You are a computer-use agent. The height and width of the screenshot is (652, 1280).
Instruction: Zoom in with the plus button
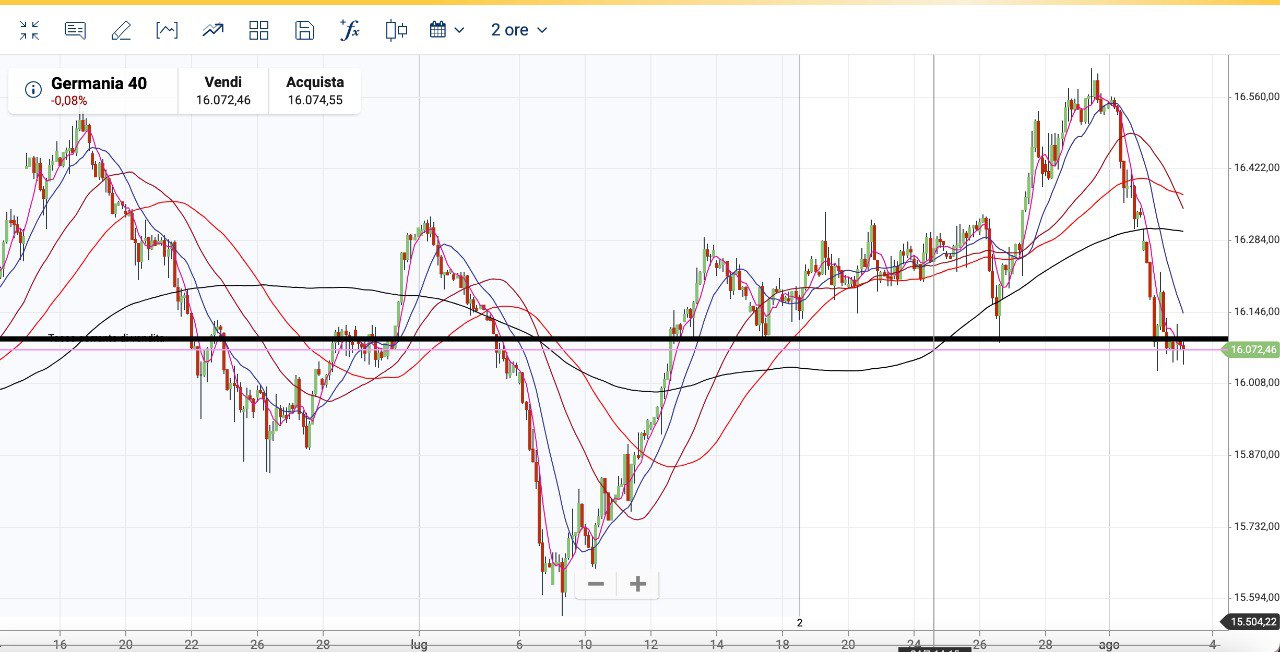[x=638, y=584]
